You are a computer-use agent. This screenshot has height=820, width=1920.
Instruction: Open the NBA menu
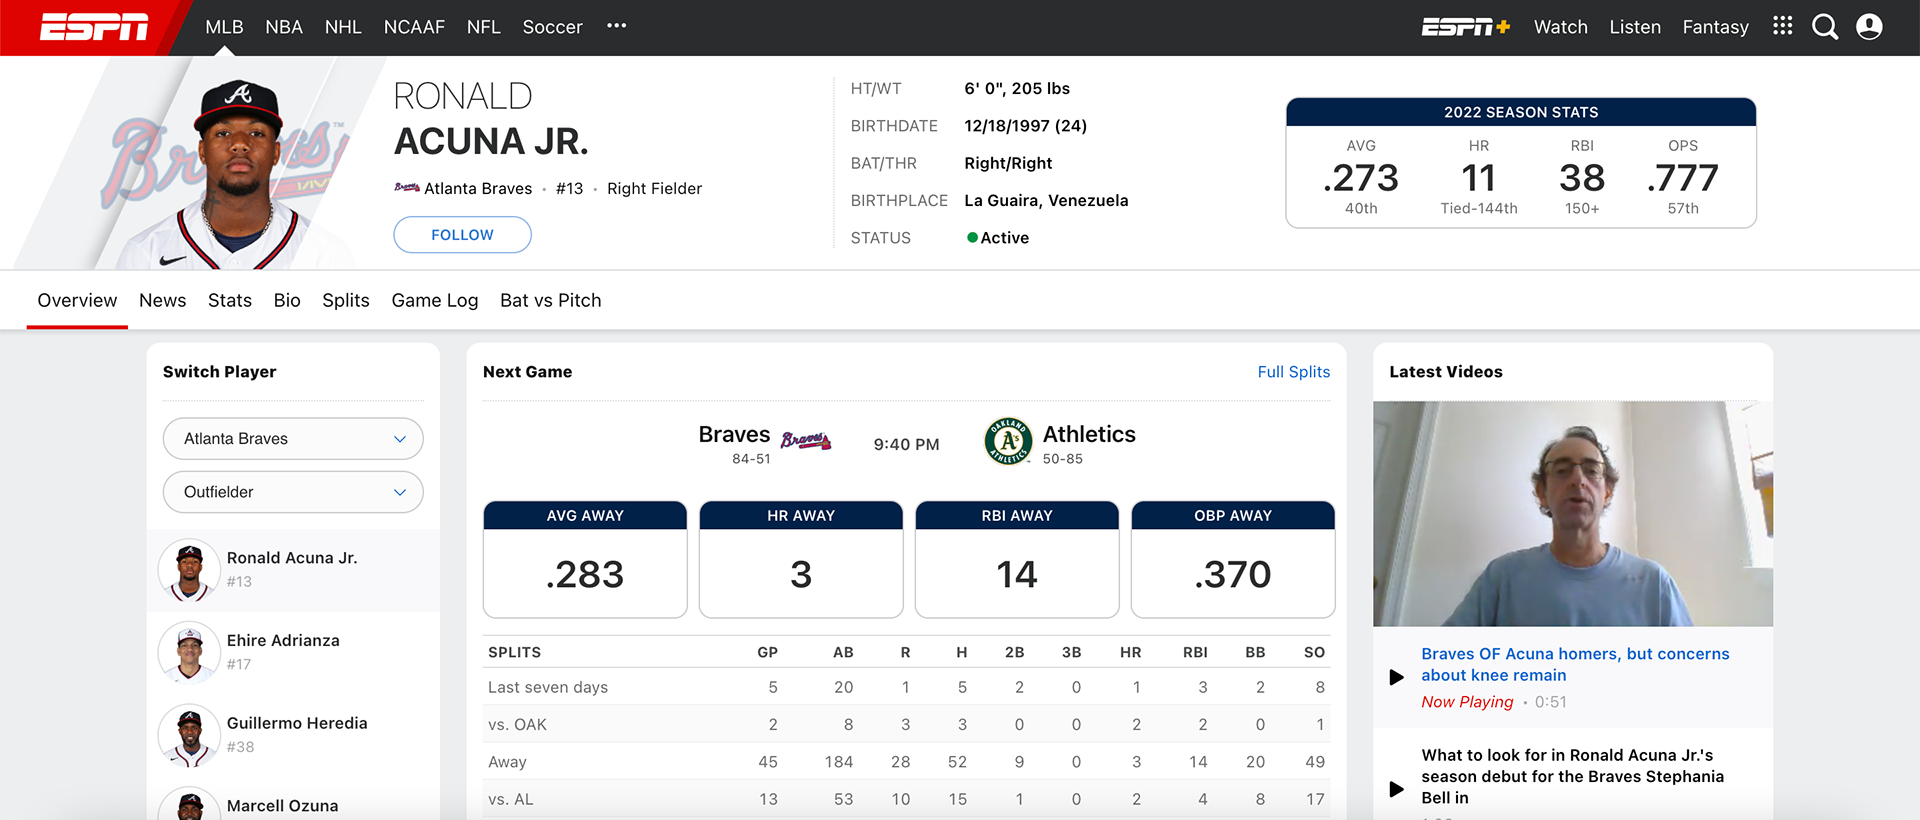click(x=284, y=27)
